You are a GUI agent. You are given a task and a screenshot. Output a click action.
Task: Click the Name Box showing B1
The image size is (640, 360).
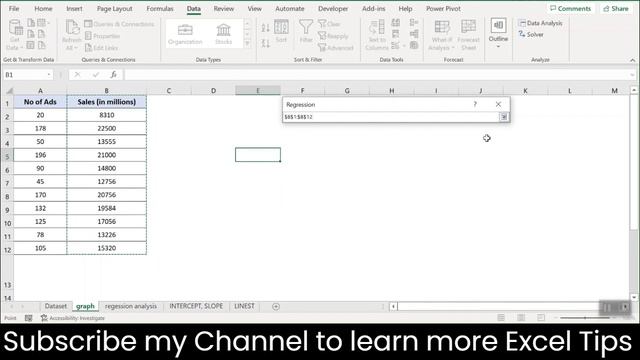(24, 75)
